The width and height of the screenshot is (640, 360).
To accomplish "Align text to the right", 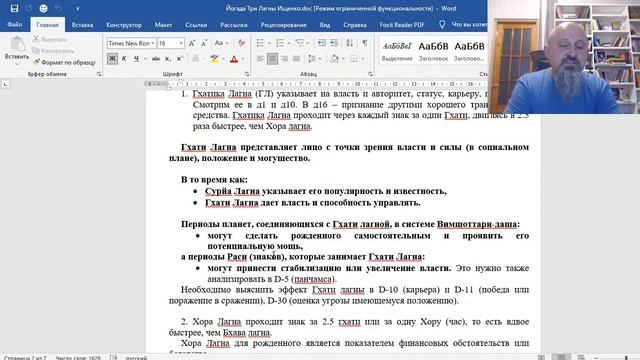I will [x=284, y=59].
